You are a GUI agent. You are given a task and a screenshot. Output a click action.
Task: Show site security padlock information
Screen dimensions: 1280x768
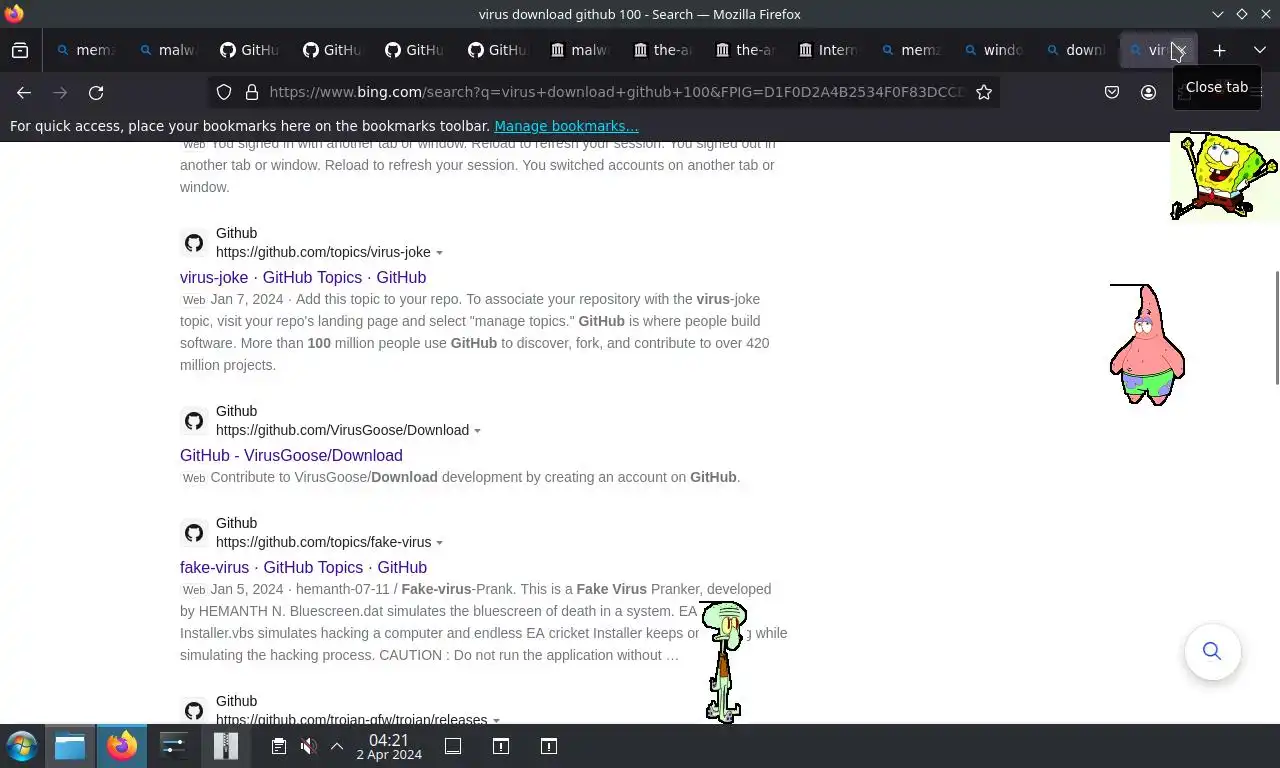tap(252, 92)
